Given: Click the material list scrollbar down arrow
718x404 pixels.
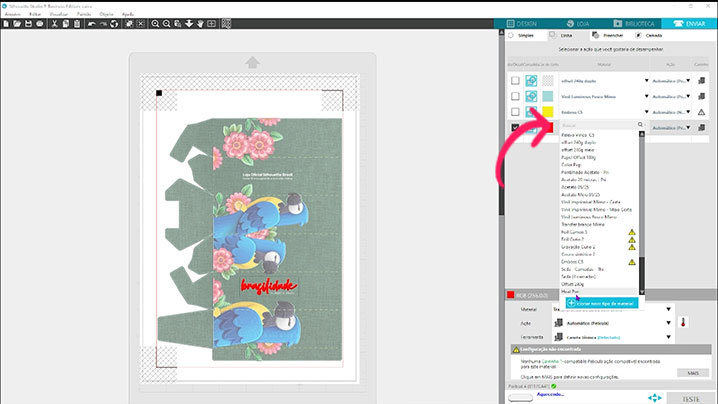Looking at the screenshot, I should 642,292.
